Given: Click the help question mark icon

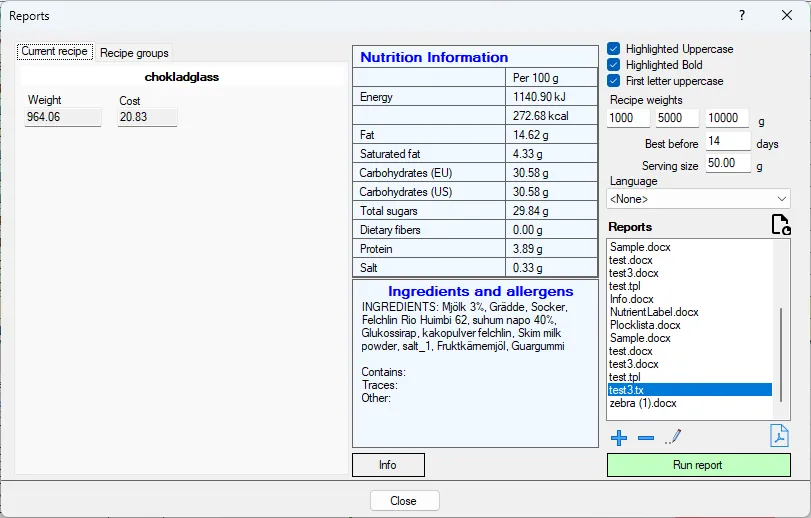Looking at the screenshot, I should [742, 16].
